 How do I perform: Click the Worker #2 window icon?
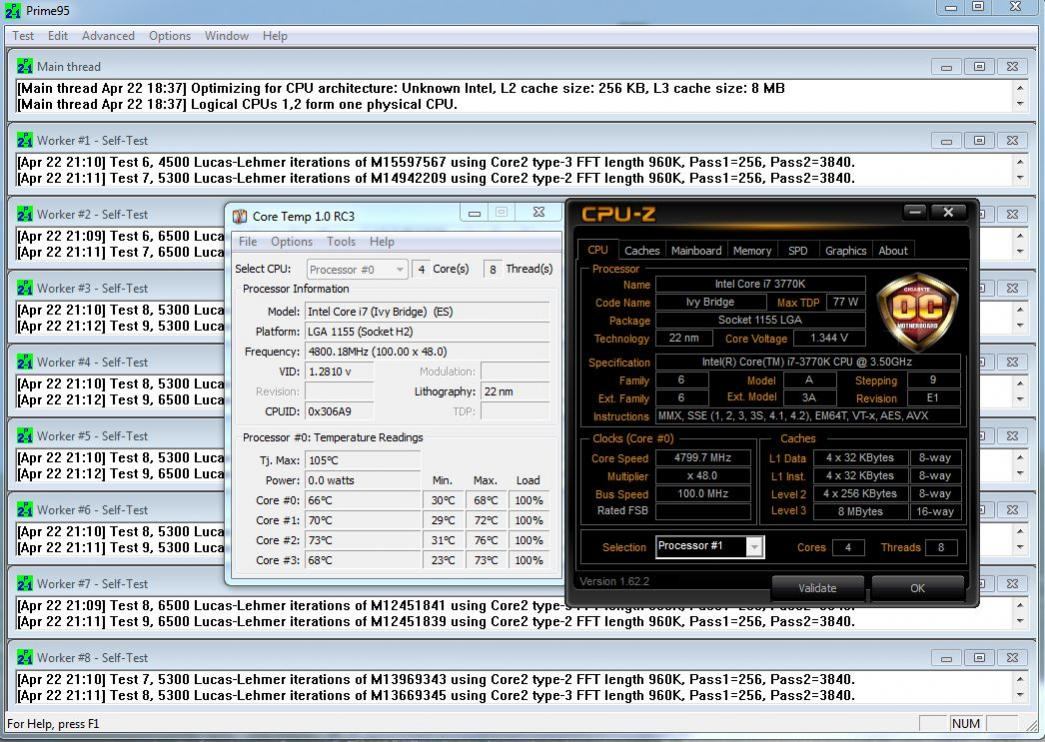(x=25, y=214)
